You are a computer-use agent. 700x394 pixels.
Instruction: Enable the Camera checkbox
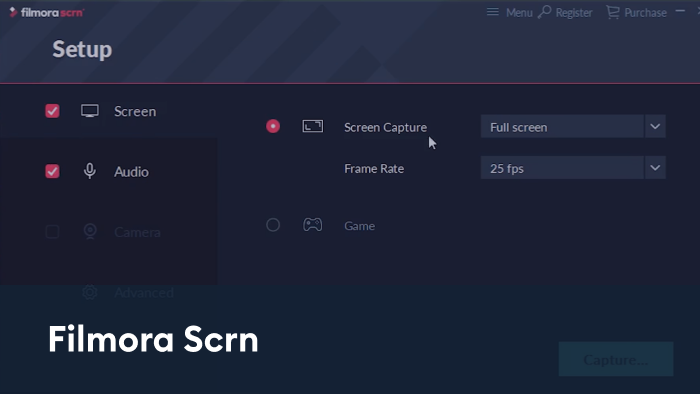[x=52, y=232]
